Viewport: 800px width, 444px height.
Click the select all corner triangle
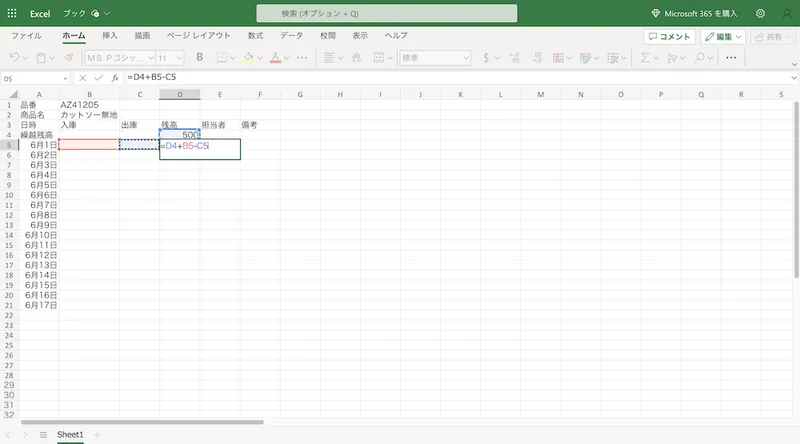(x=14, y=94)
